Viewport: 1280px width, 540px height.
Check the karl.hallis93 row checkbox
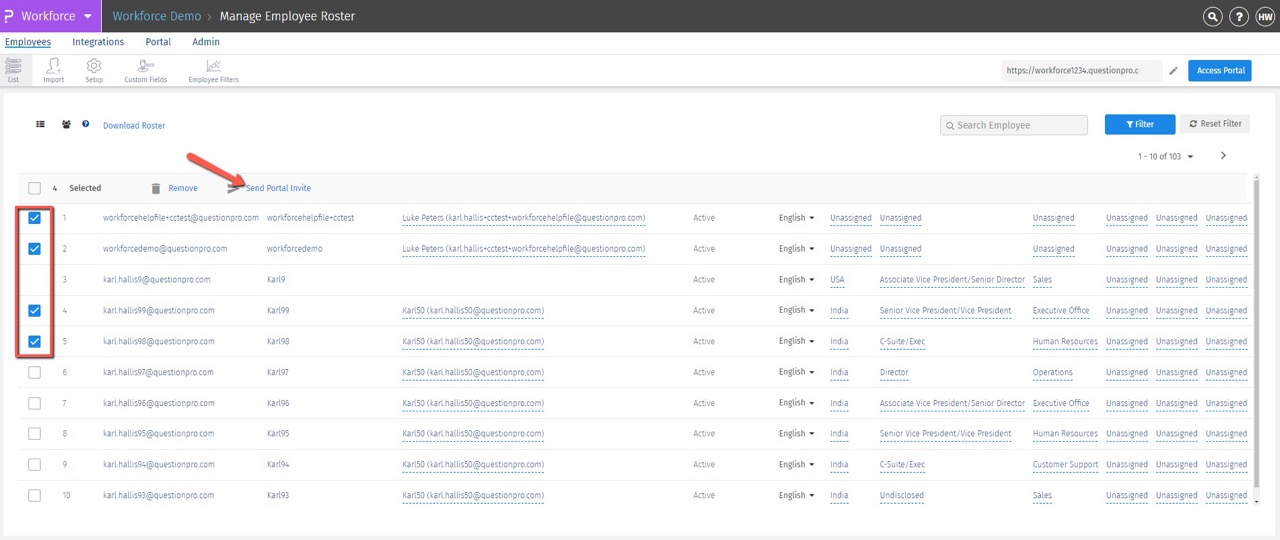(x=35, y=496)
